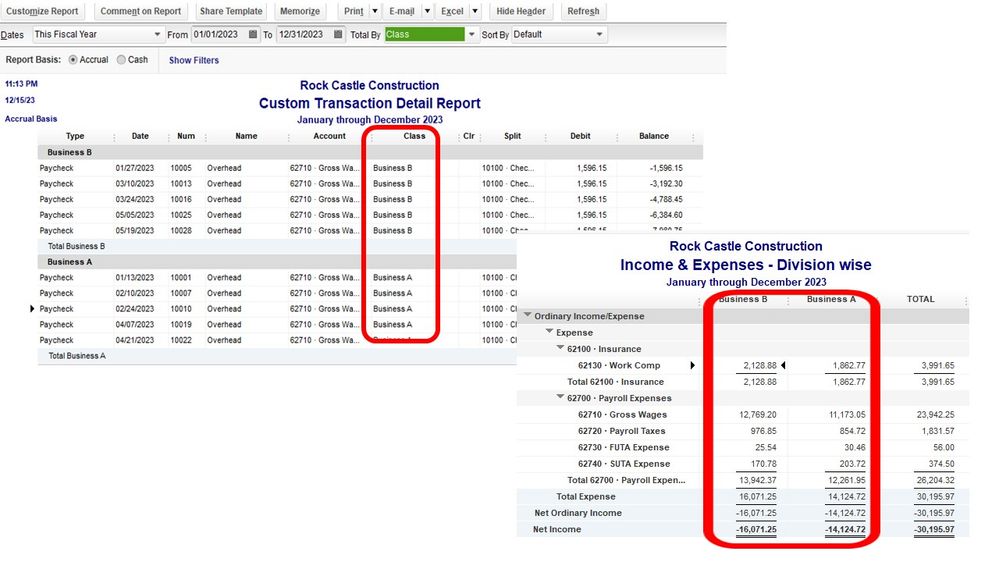The height and width of the screenshot is (562, 999).
Task: Click Total Expense amount 30,195.97
Action: click(935, 497)
